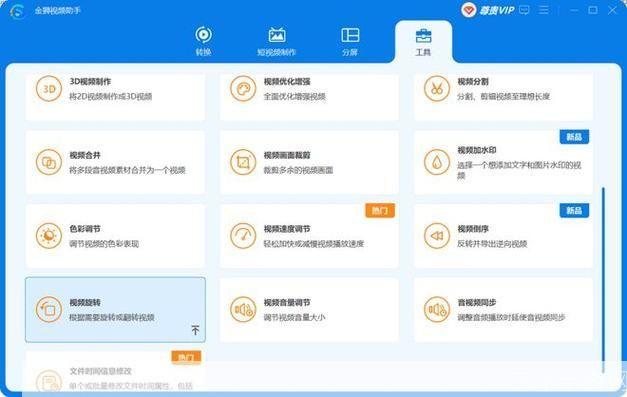627x397 pixels.
Task: Click description 将2D视频制作成3D视频
Action: click(111, 96)
